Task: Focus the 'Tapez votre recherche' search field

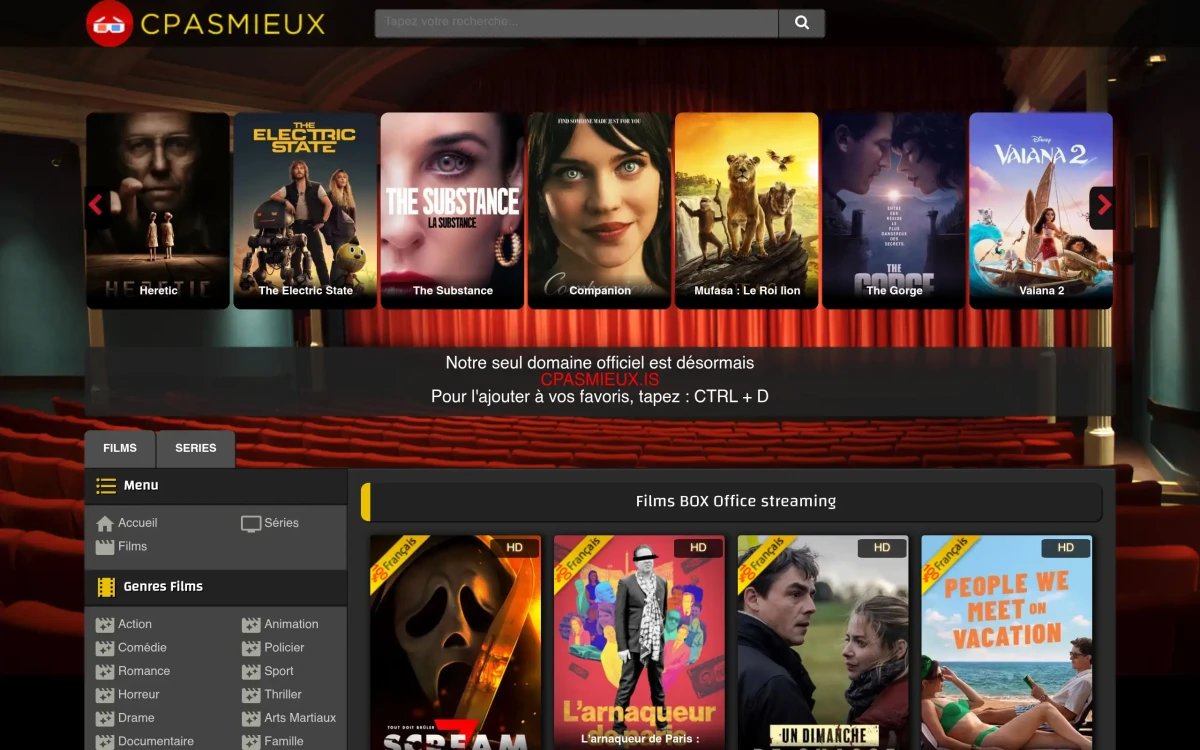Action: 576,23
